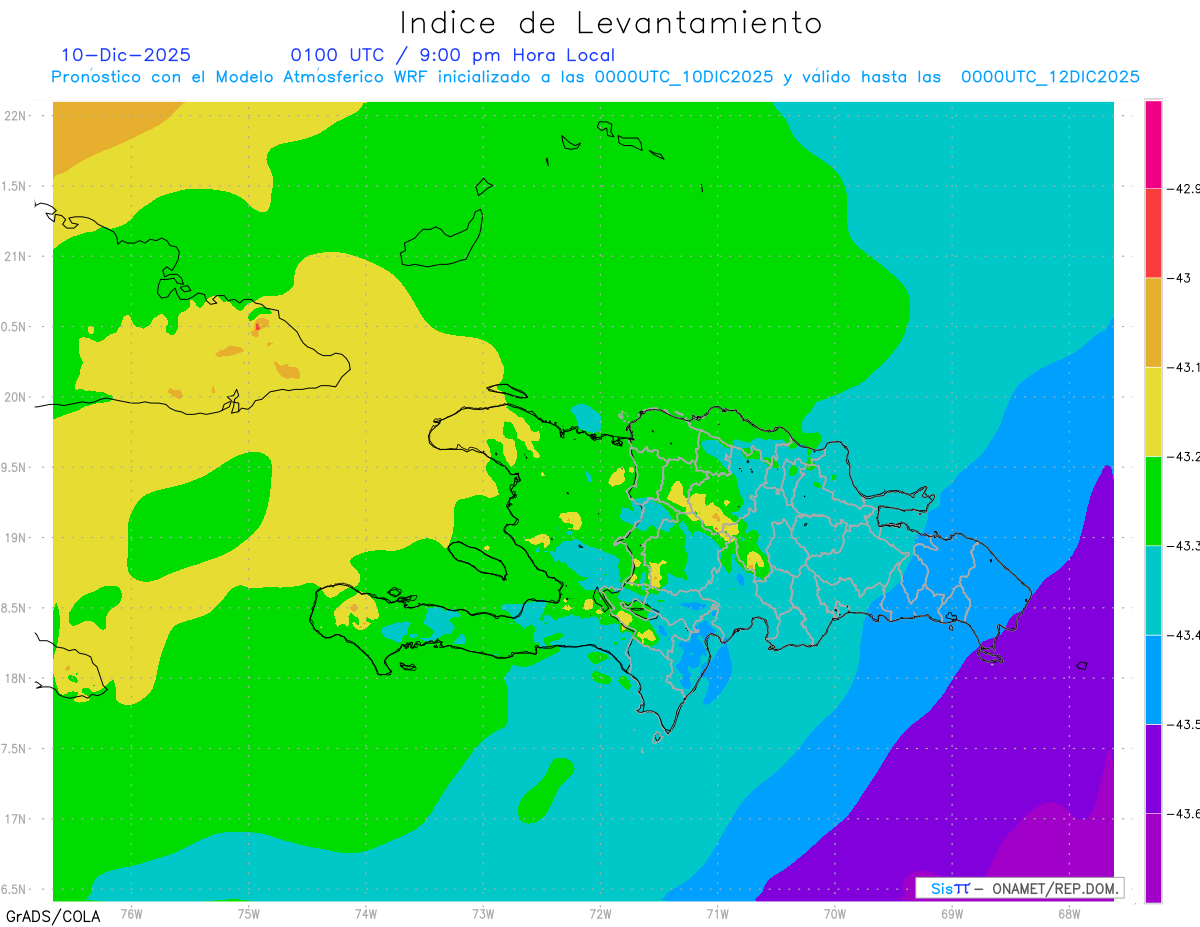Pick the pink swatch at top of colorbar
Image resolution: width=1200 pixels, height=927 pixels.
click(1153, 144)
